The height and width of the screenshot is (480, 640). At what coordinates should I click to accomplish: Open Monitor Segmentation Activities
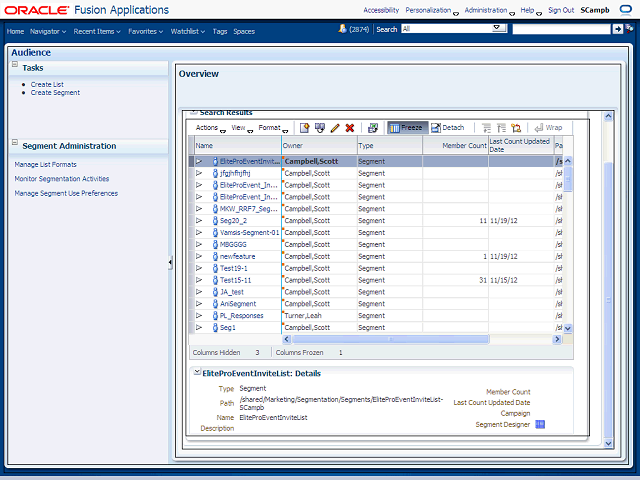pyautogui.click(x=62, y=179)
